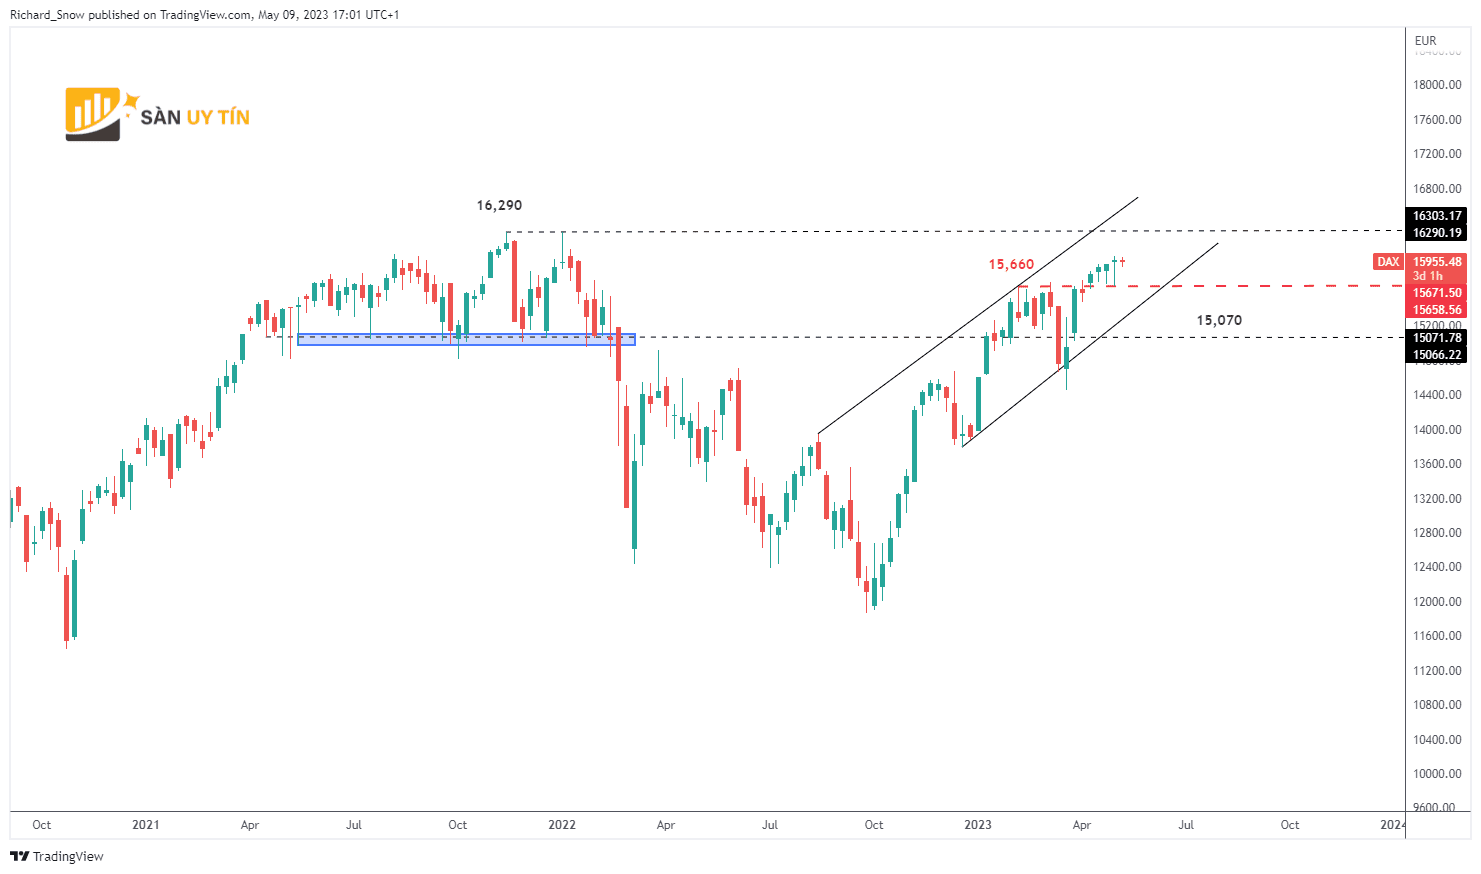
Task: Click the Jul label between 2021 and 2022
Action: point(354,825)
